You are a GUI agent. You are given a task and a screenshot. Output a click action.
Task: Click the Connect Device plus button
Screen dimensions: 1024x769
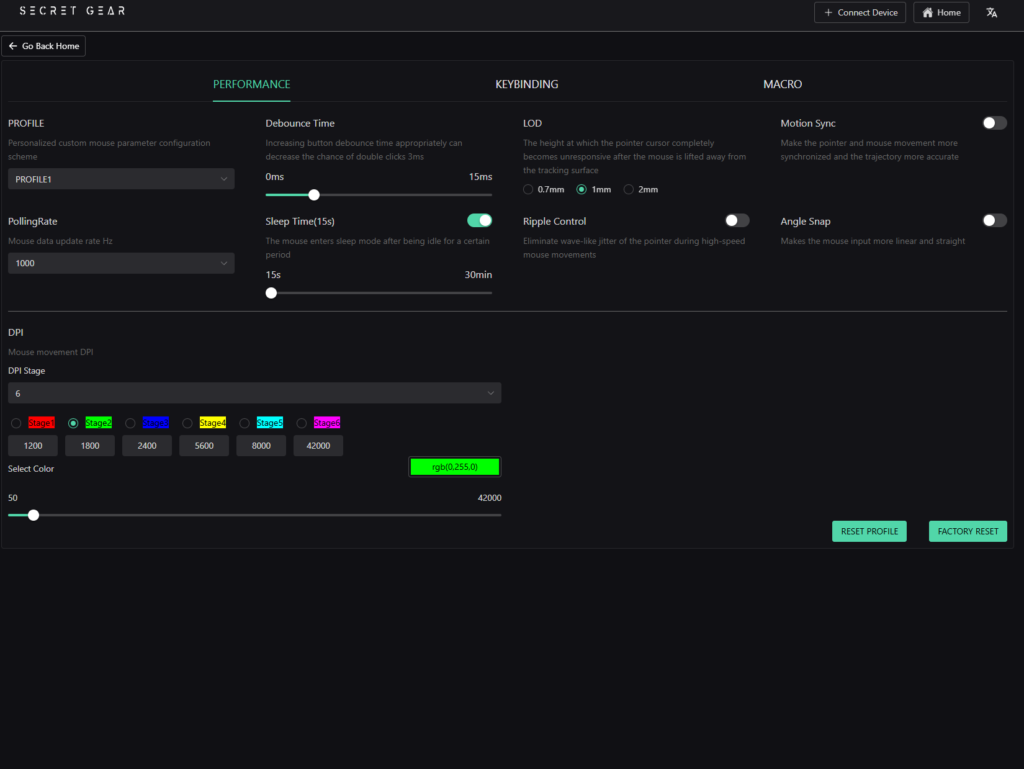coord(860,13)
